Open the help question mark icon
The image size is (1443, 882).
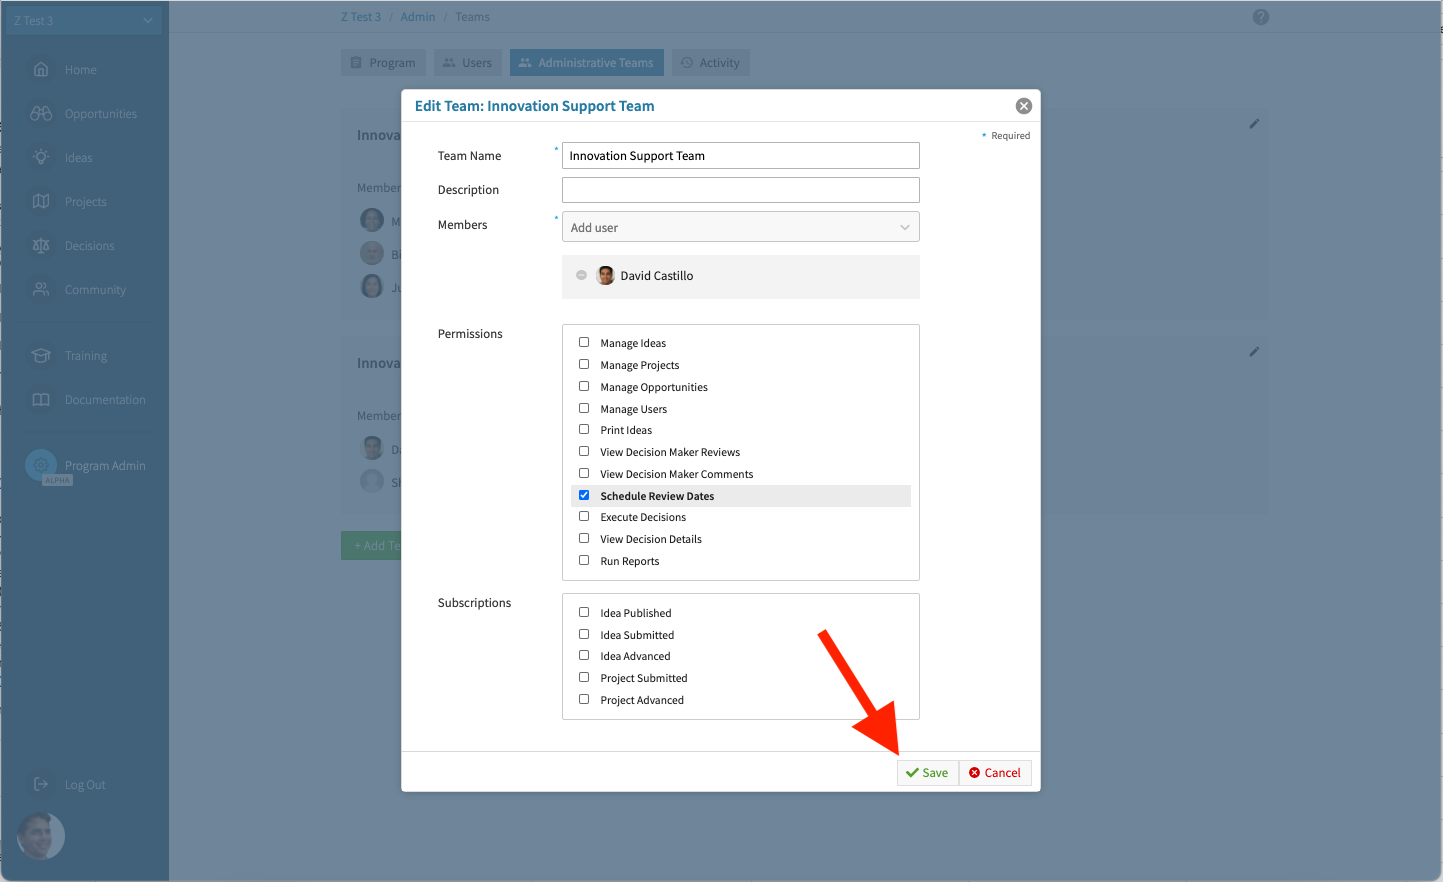[x=1261, y=17]
